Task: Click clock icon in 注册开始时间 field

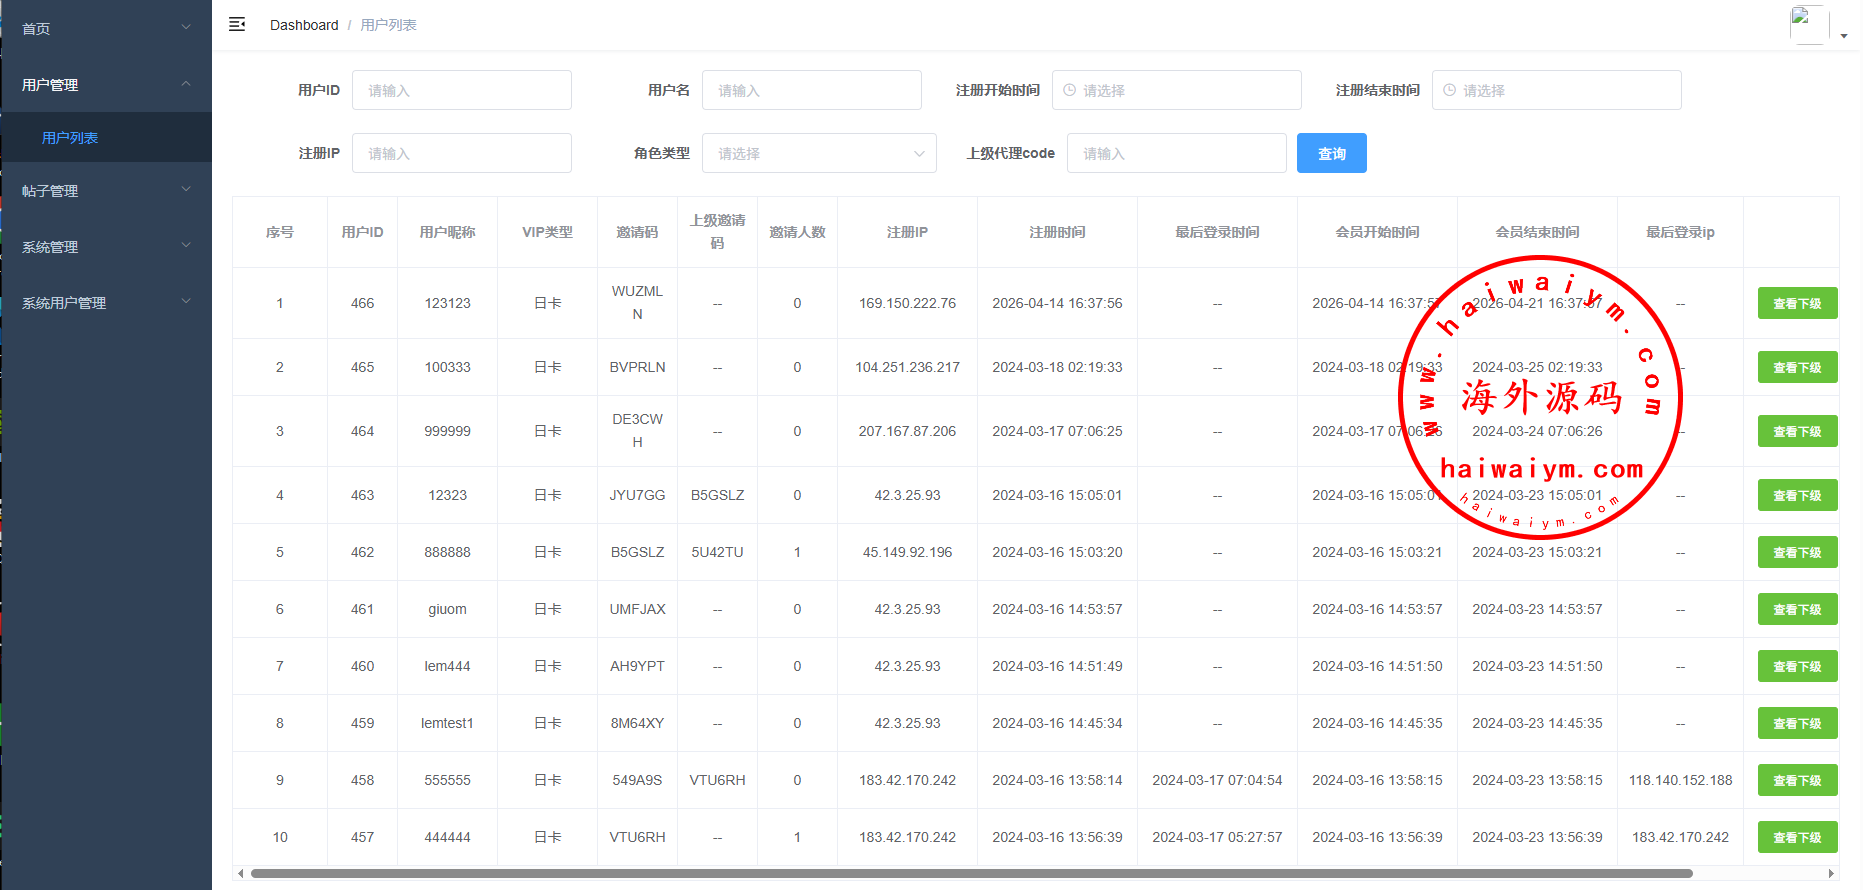Action: pyautogui.click(x=1069, y=90)
